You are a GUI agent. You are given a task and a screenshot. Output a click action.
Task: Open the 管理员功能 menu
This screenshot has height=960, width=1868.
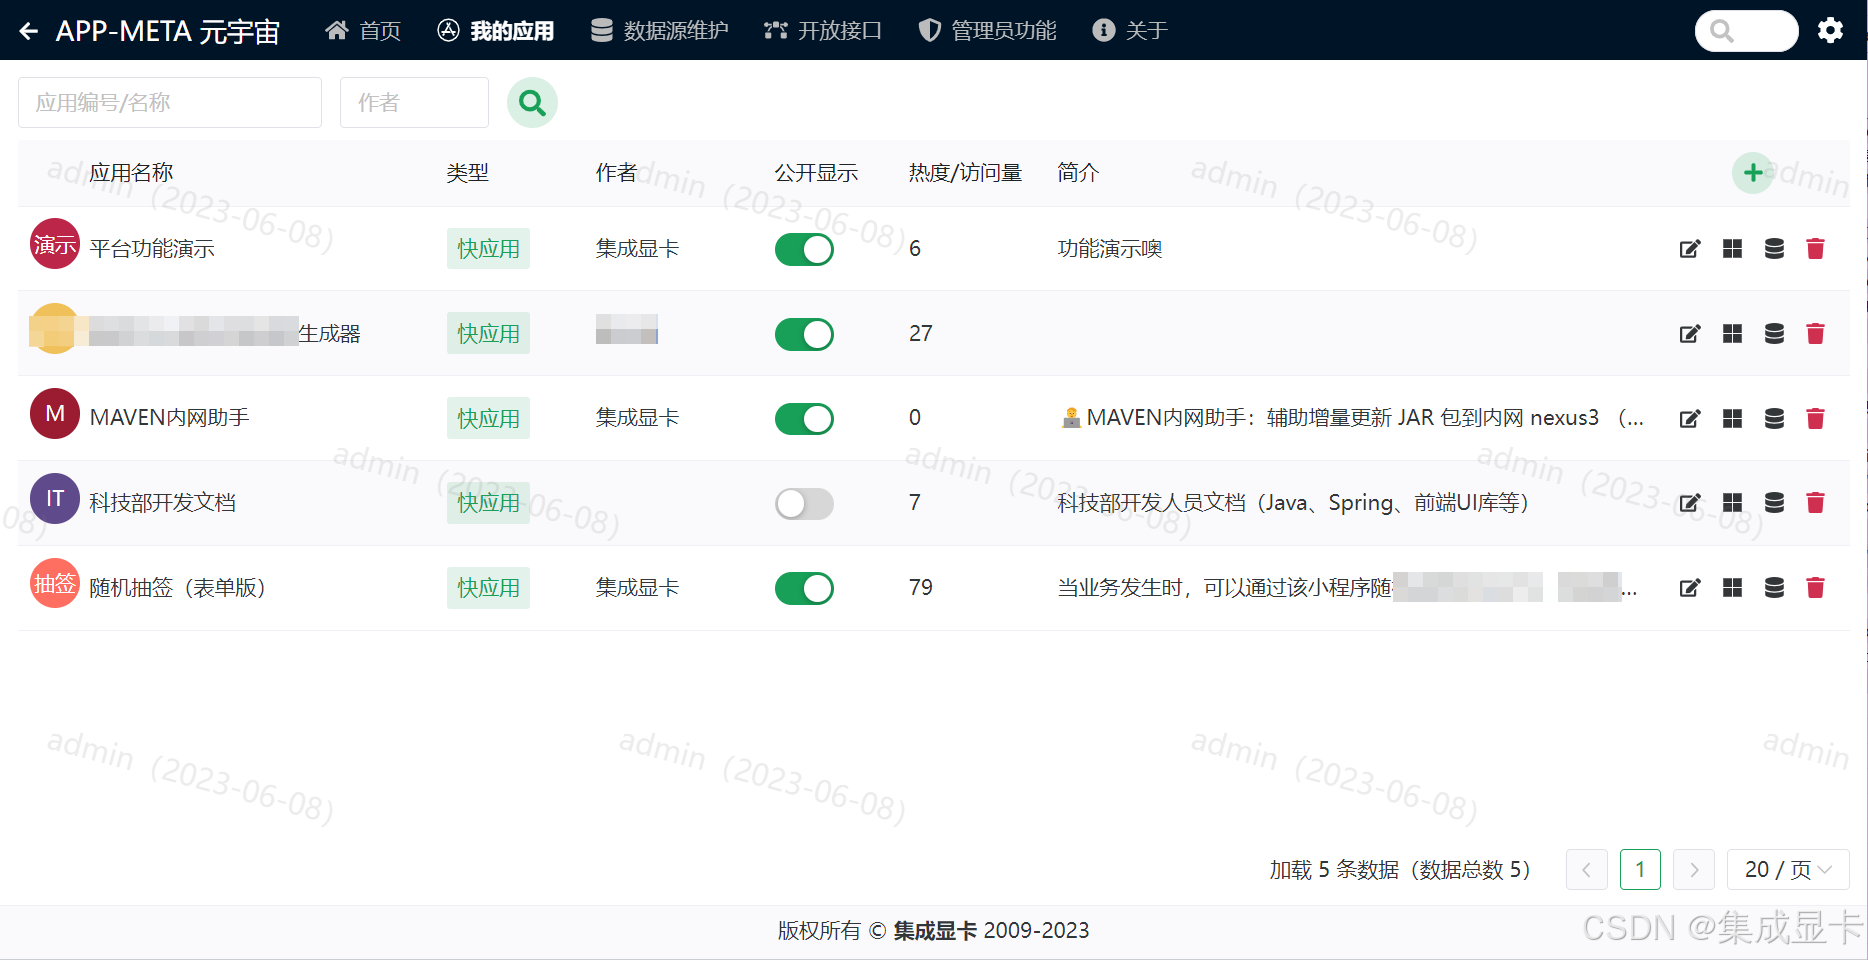click(987, 31)
